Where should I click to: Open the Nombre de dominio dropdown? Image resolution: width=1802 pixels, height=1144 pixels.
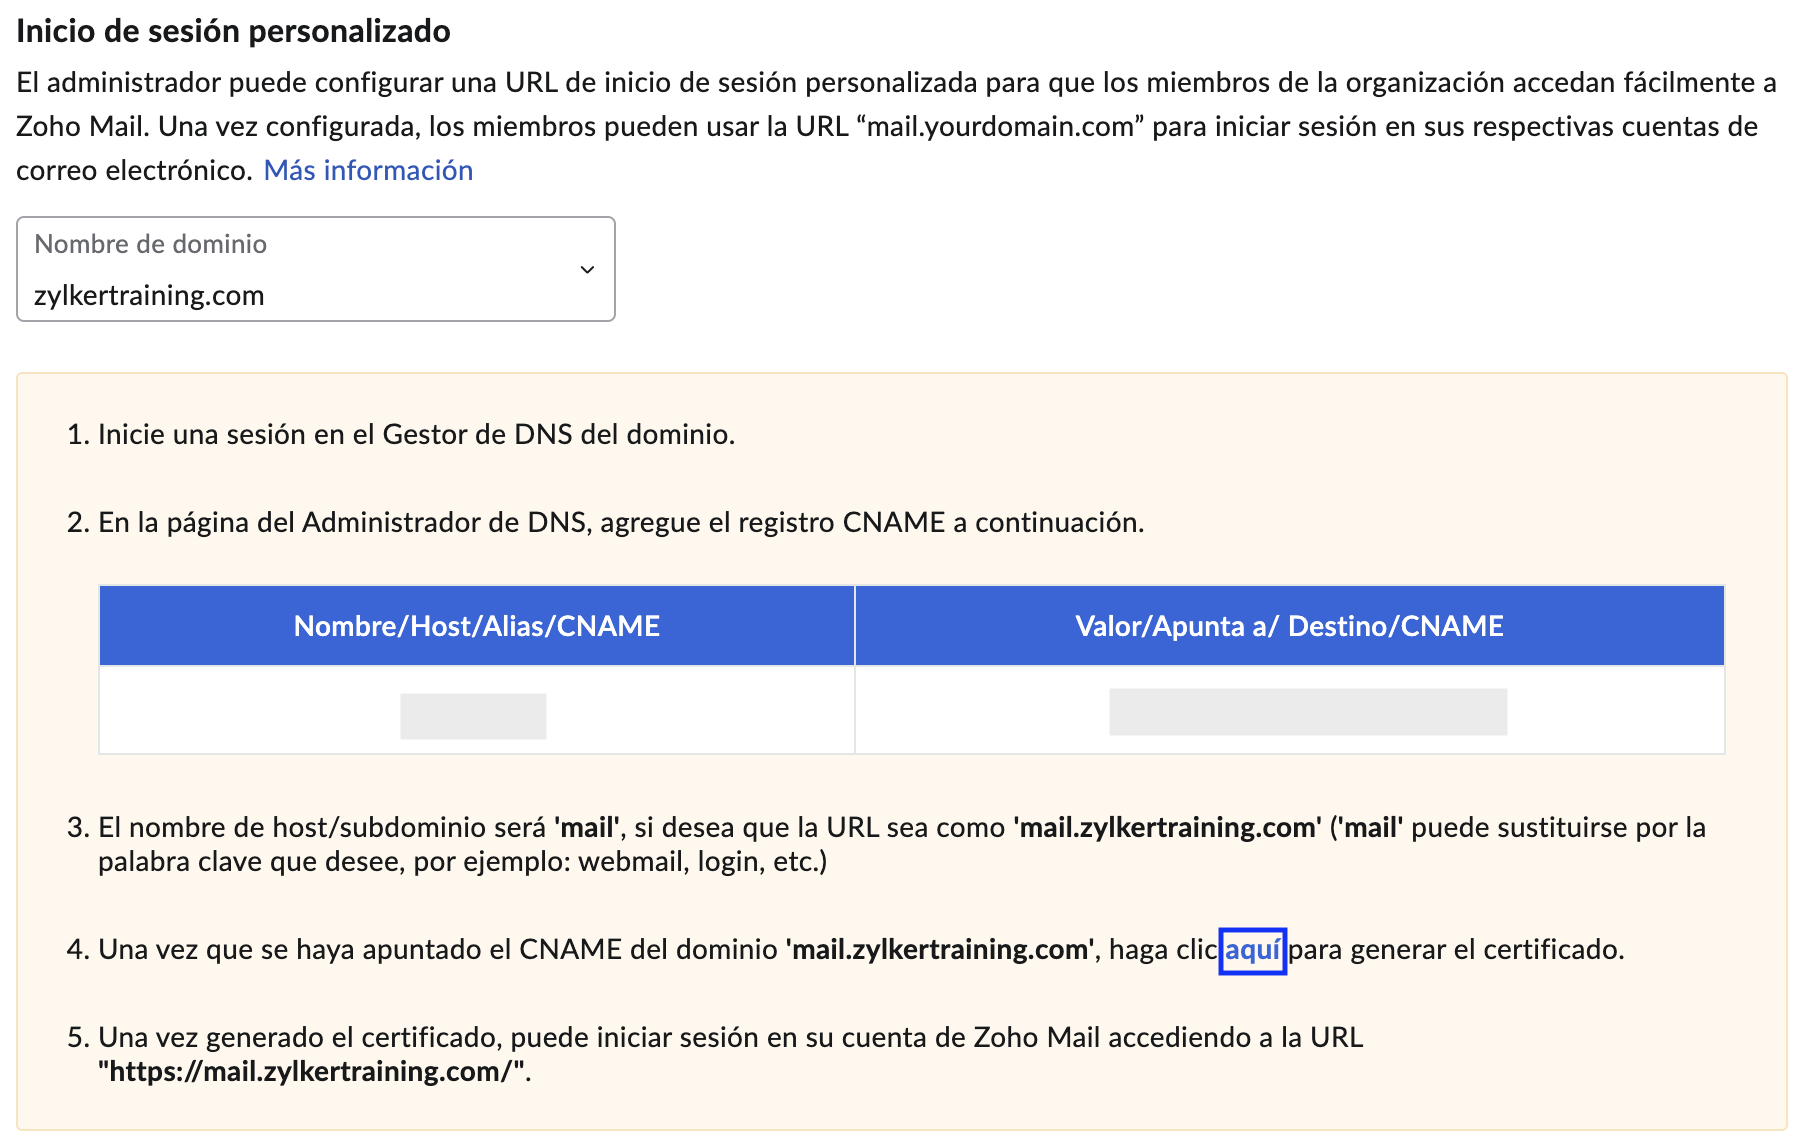tap(315, 269)
